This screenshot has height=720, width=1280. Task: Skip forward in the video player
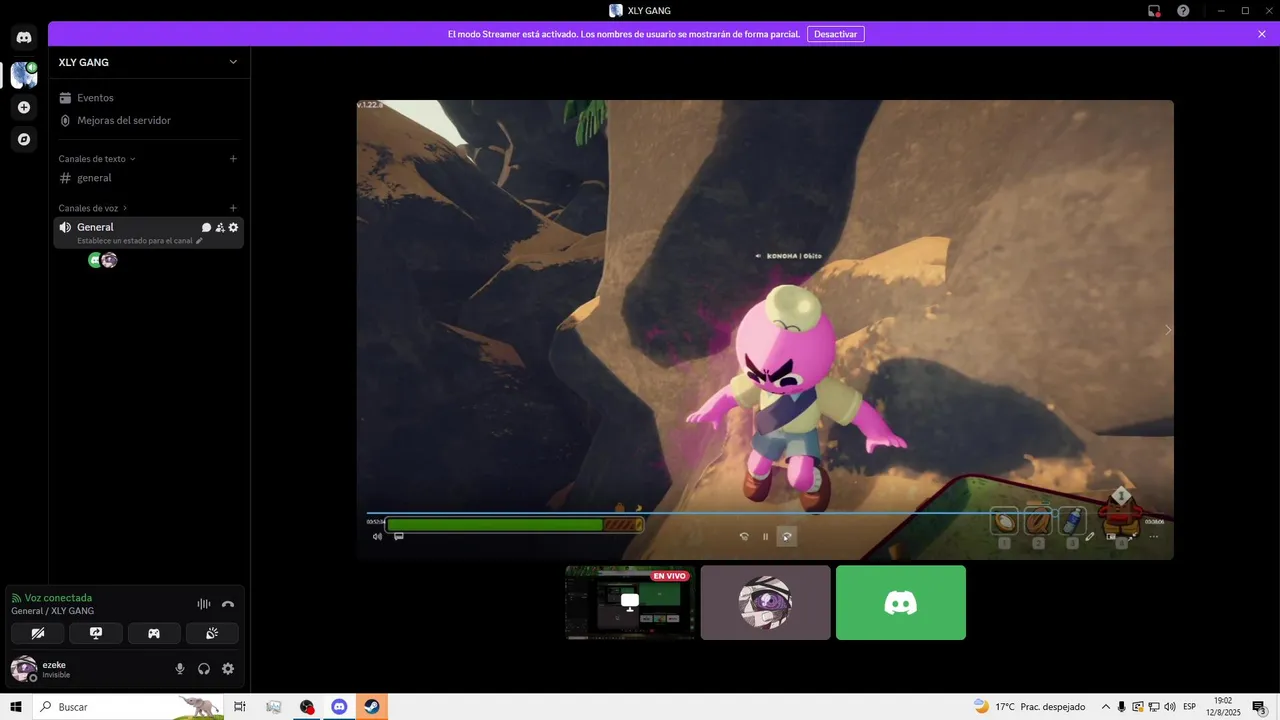[x=787, y=537]
